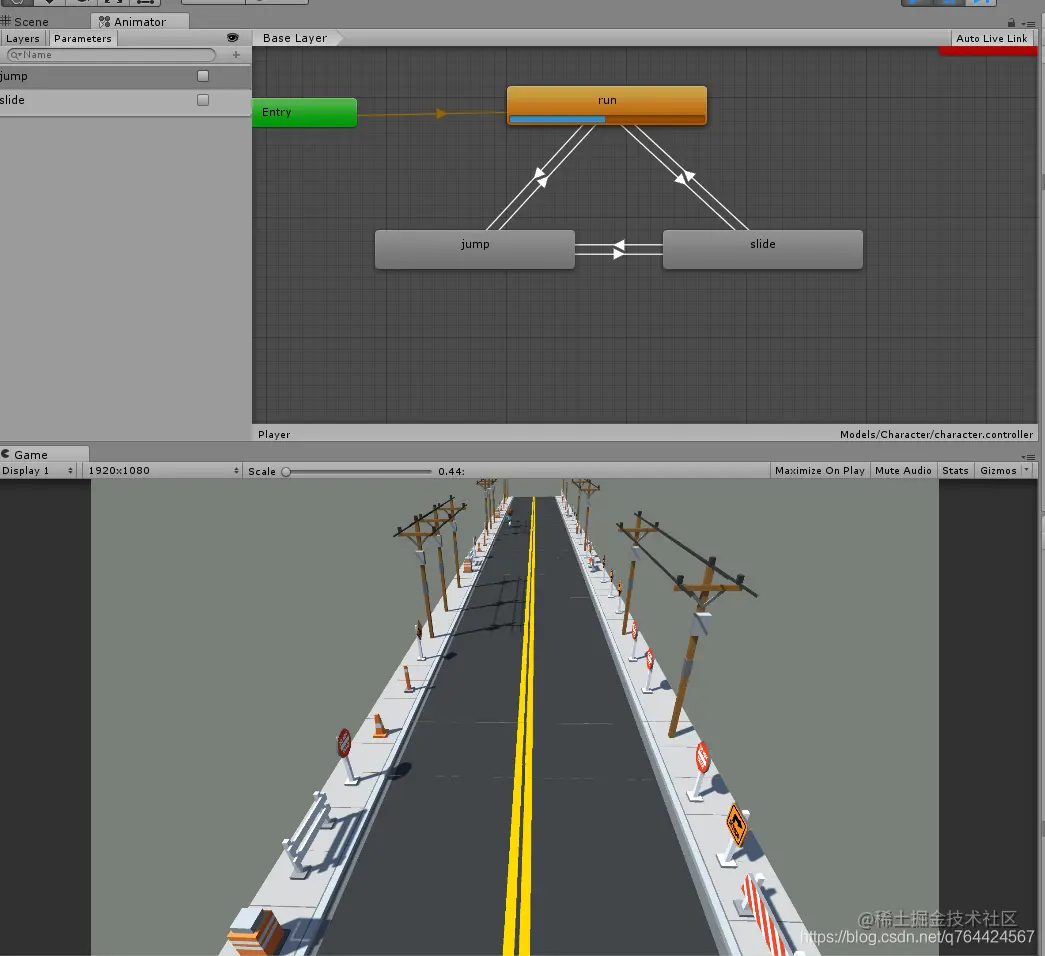This screenshot has width=1045, height=956.
Task: Click the Entry to run transition arrow
Action: click(x=441, y=114)
